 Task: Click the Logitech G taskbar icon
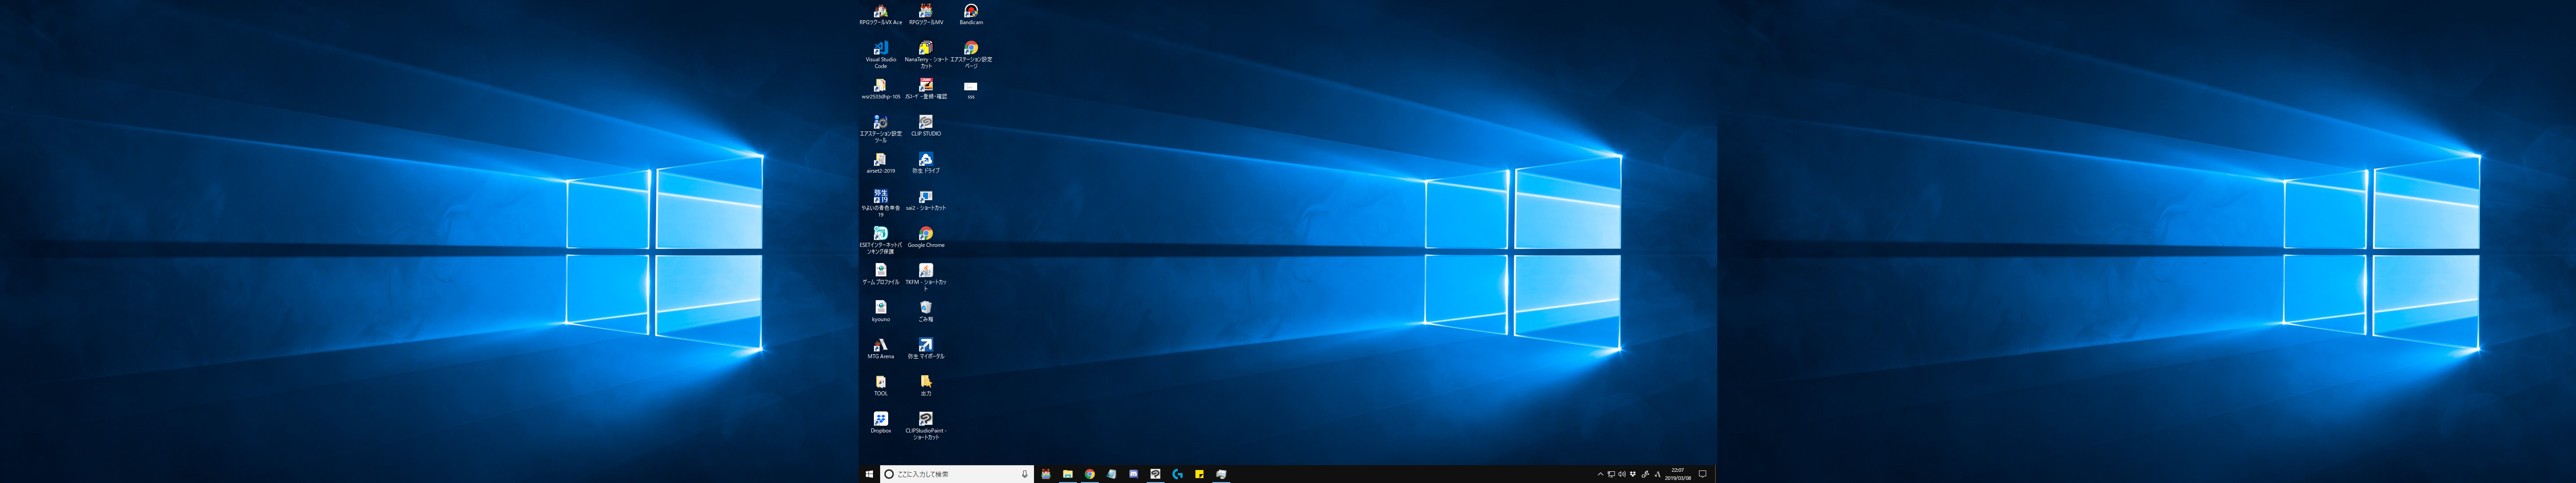1177,474
